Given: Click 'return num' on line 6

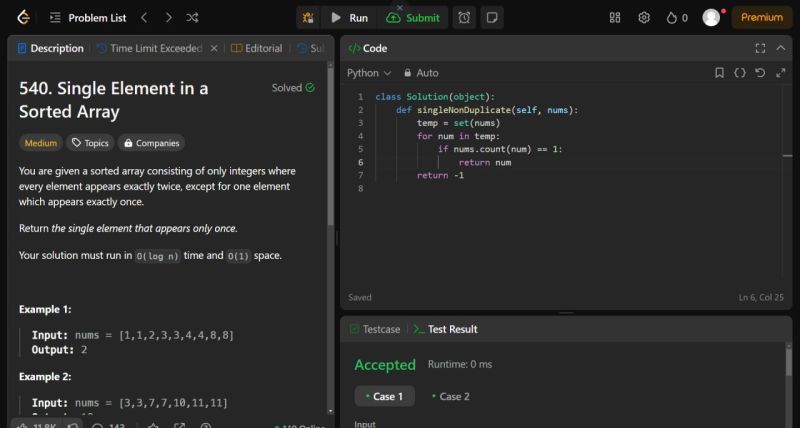Looking at the screenshot, I should pyautogui.click(x=485, y=162).
